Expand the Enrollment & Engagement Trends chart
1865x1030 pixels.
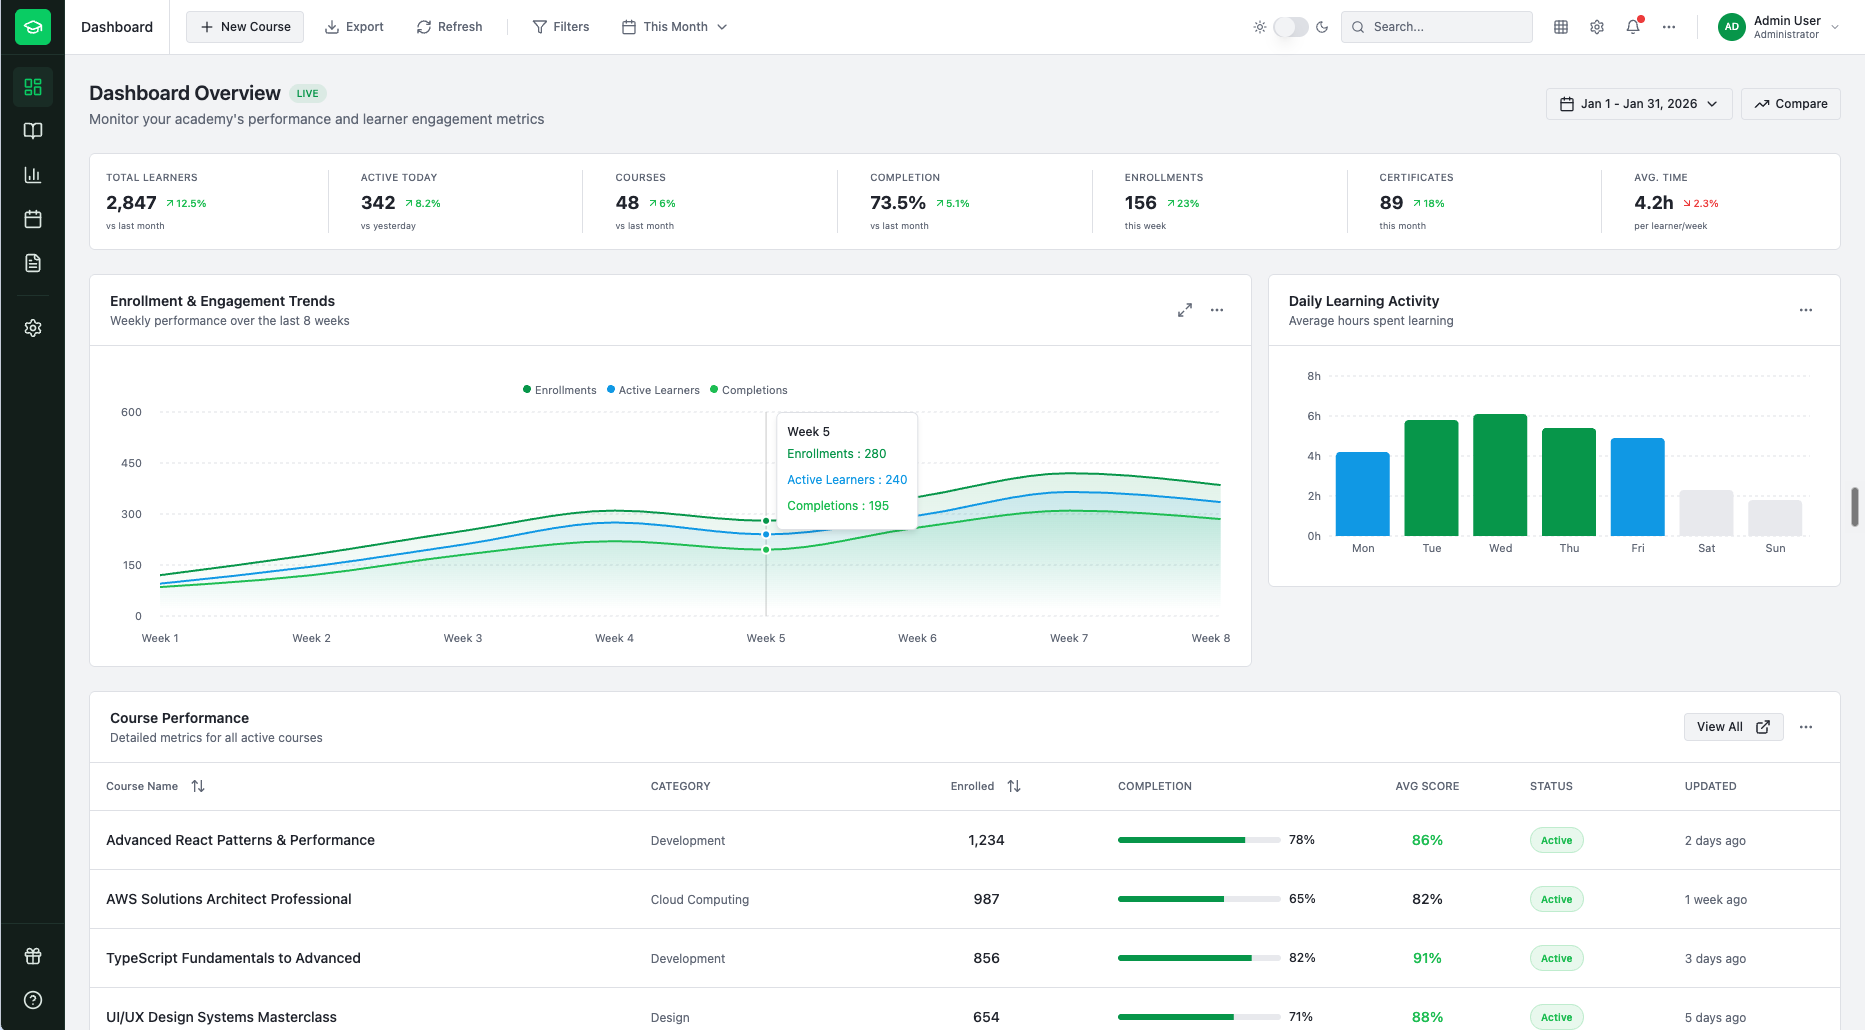tap(1185, 310)
